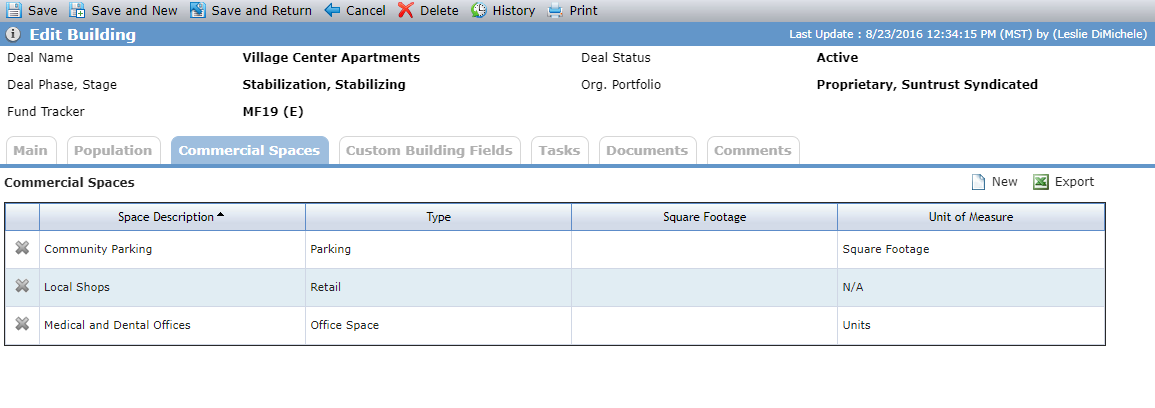
Task: Click the MF19 (E) fund tracker value
Action: (273, 112)
